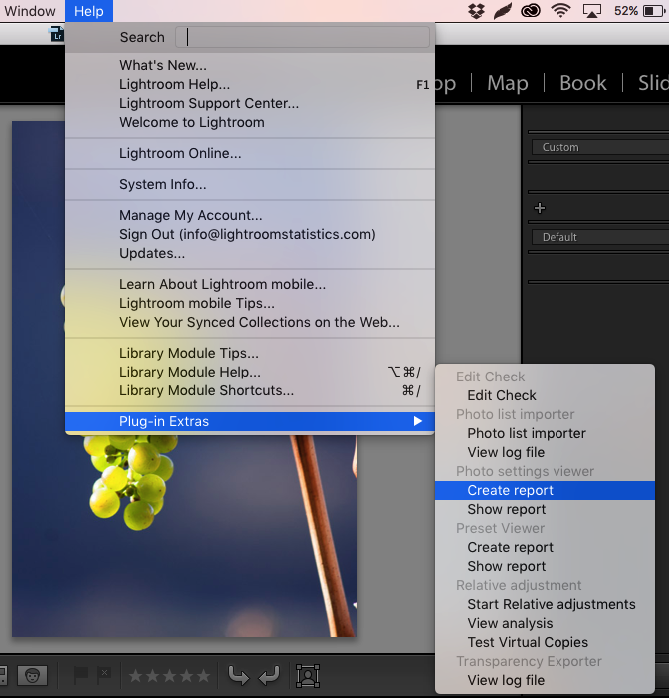The width and height of the screenshot is (669, 698).
Task: Select View log file under Transparency Exporter
Action: pos(545,680)
